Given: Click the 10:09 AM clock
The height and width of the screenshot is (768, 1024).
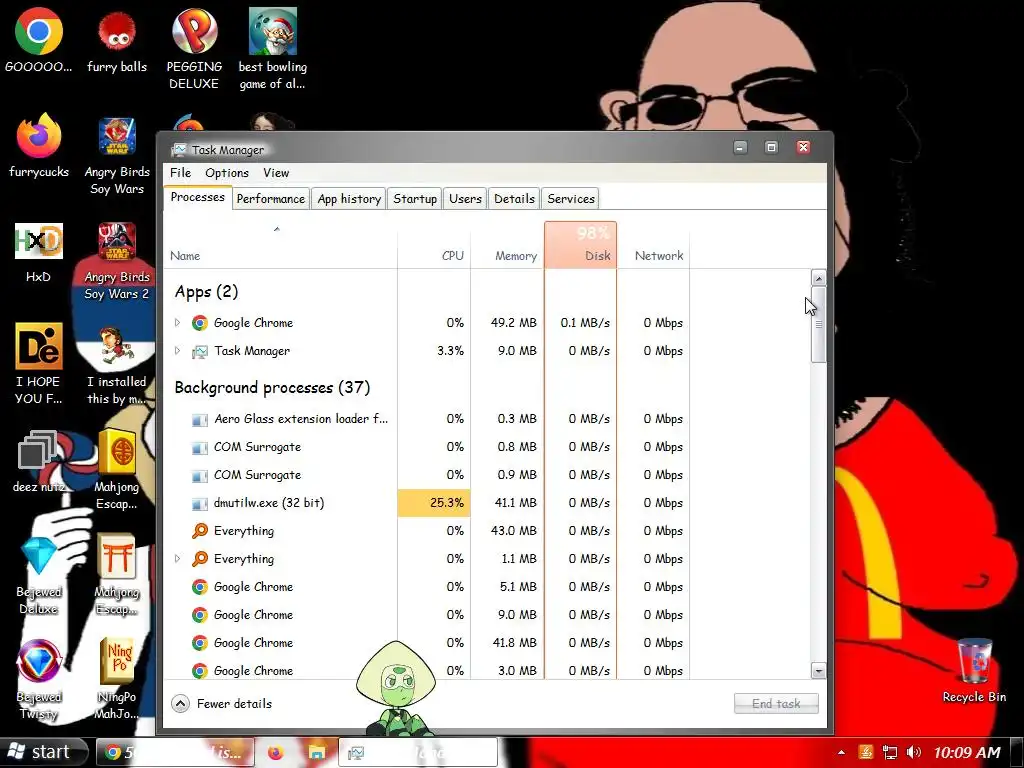Looking at the screenshot, I should [x=967, y=752].
